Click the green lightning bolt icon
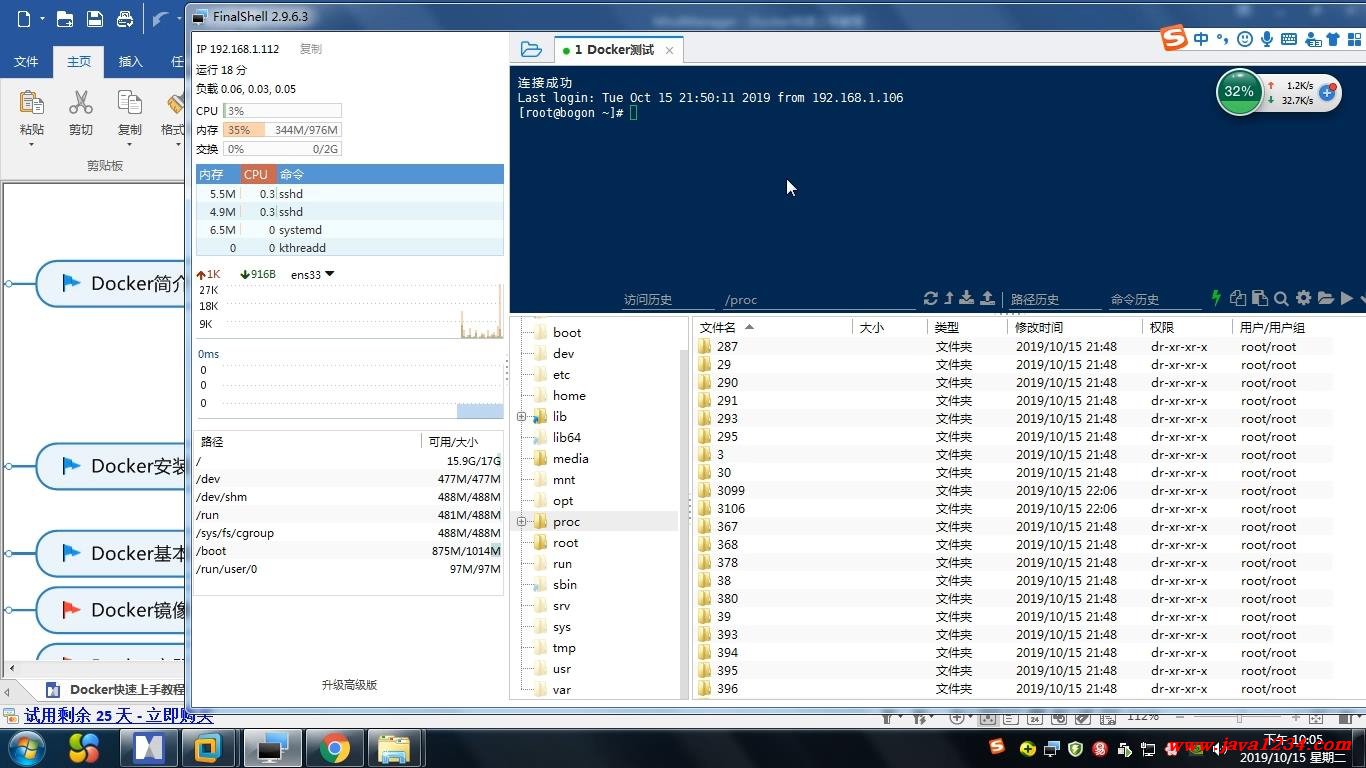 click(x=1216, y=298)
